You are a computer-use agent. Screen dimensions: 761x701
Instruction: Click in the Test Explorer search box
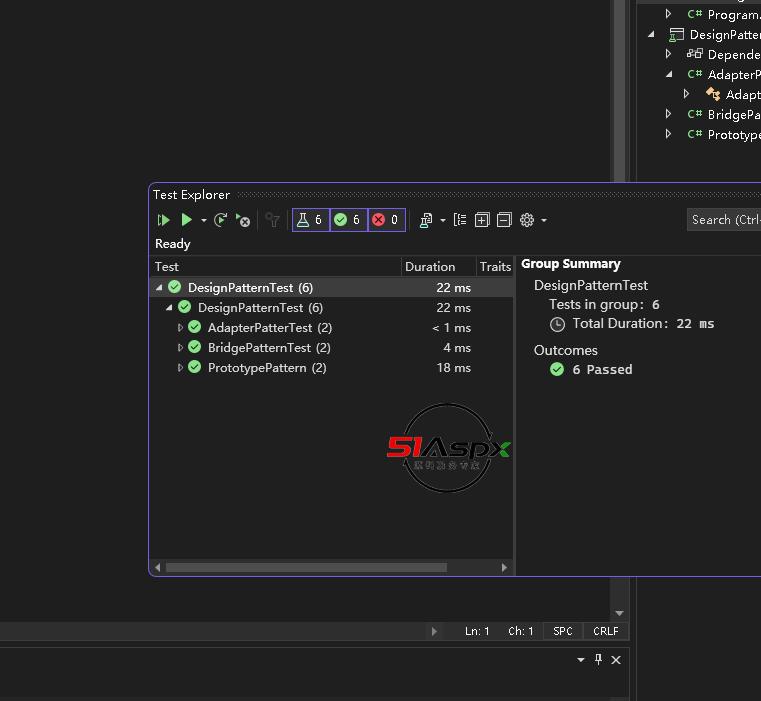pyautogui.click(x=724, y=220)
